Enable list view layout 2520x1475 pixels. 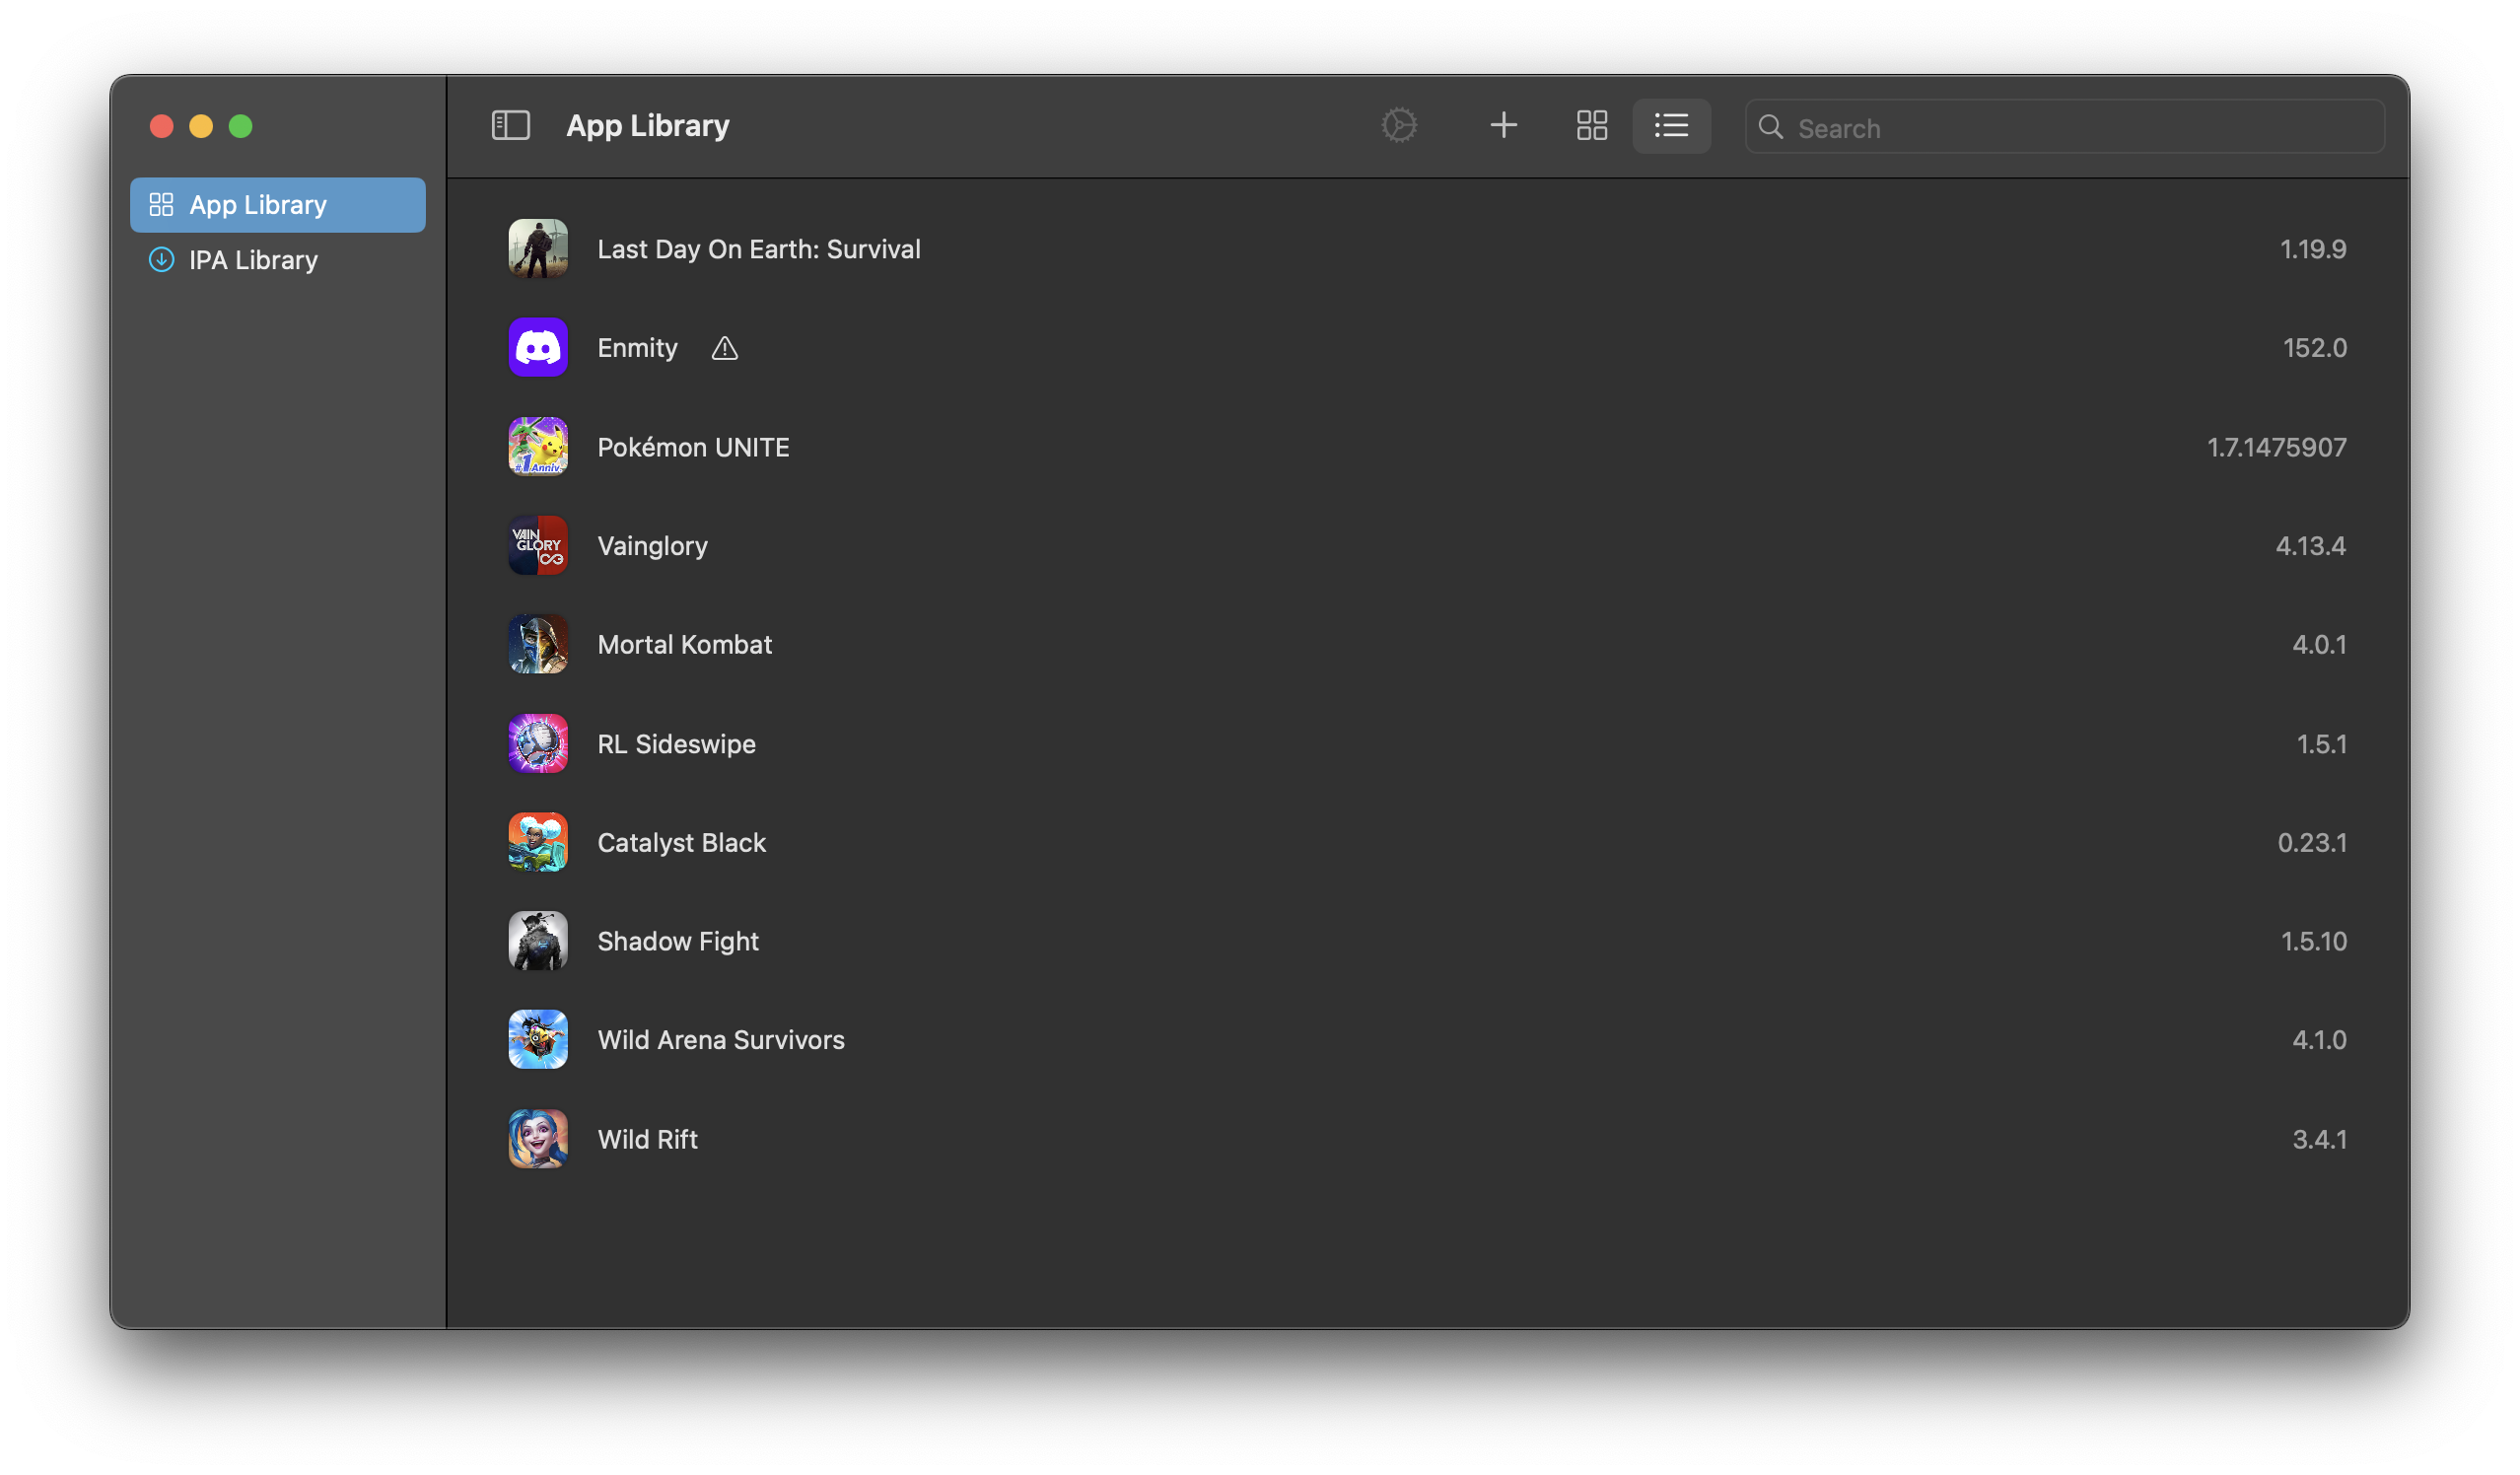point(1671,125)
